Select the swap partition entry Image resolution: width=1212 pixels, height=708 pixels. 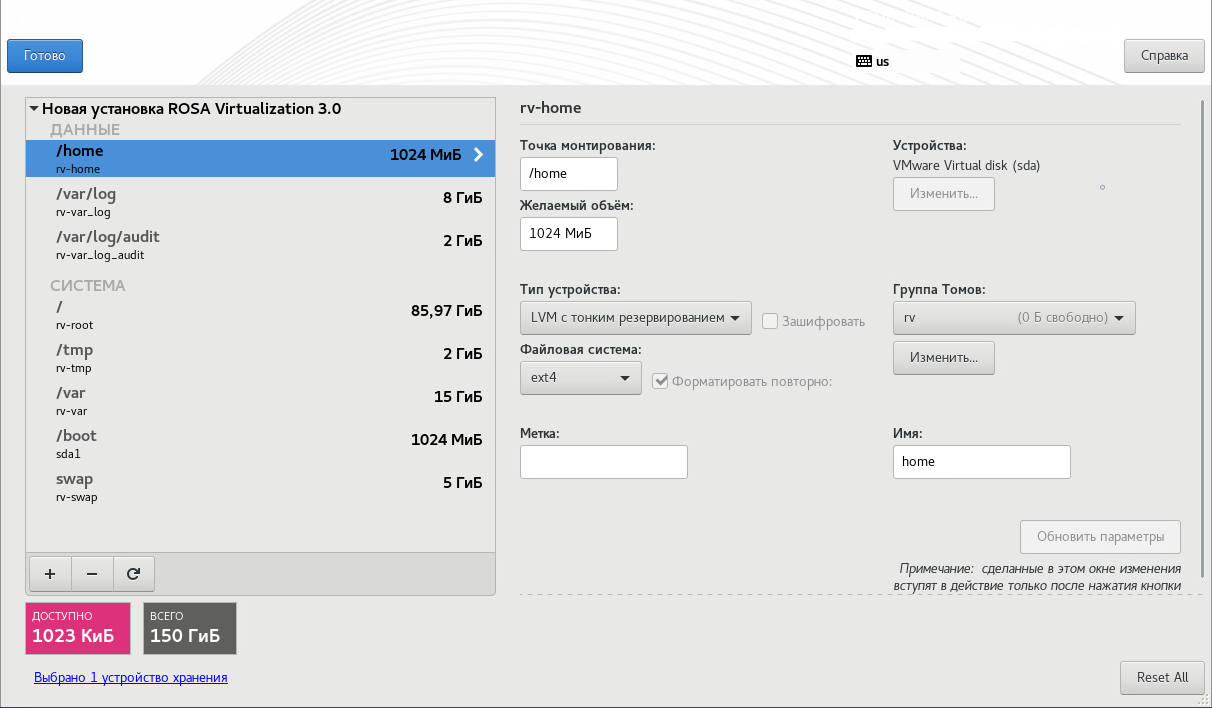point(260,486)
